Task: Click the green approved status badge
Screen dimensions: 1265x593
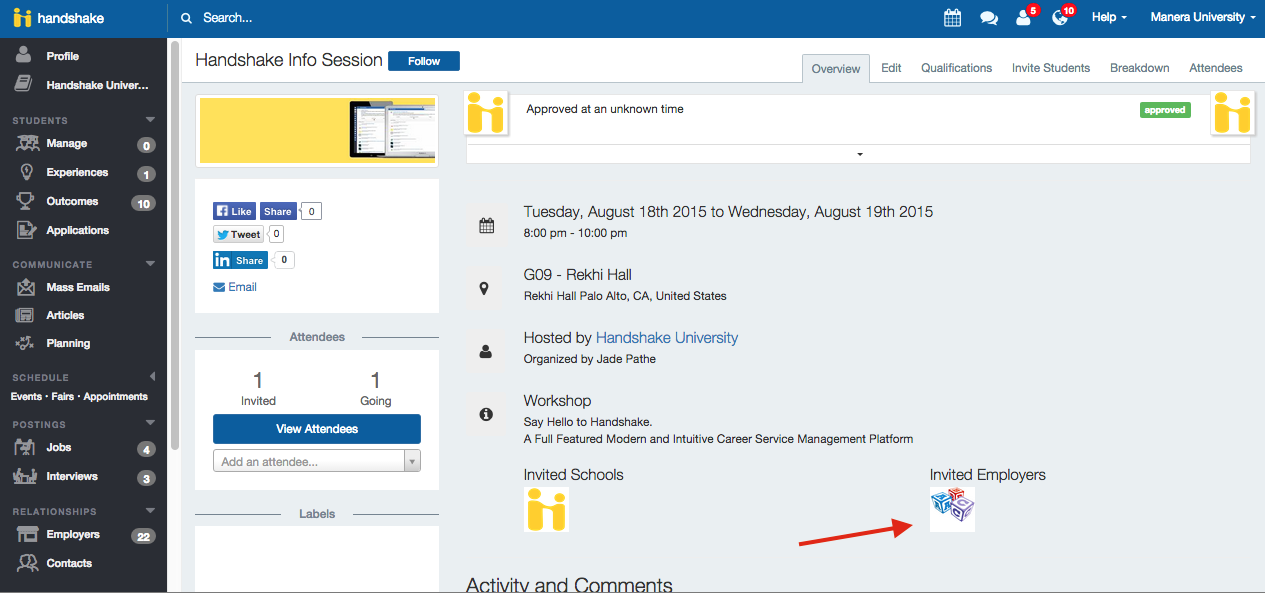Action: [1165, 110]
